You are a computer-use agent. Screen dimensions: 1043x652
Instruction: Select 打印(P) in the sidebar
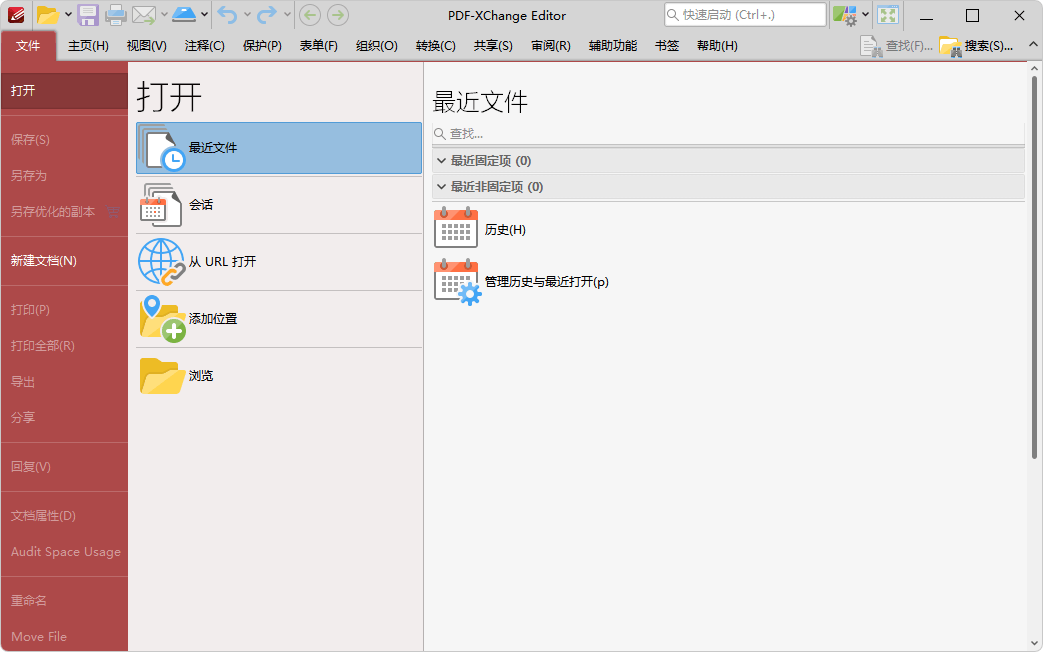(x=65, y=310)
